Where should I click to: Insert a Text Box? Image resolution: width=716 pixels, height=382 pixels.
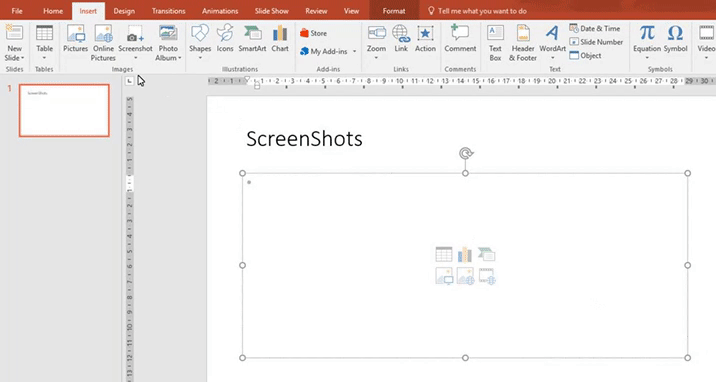[x=495, y=43]
